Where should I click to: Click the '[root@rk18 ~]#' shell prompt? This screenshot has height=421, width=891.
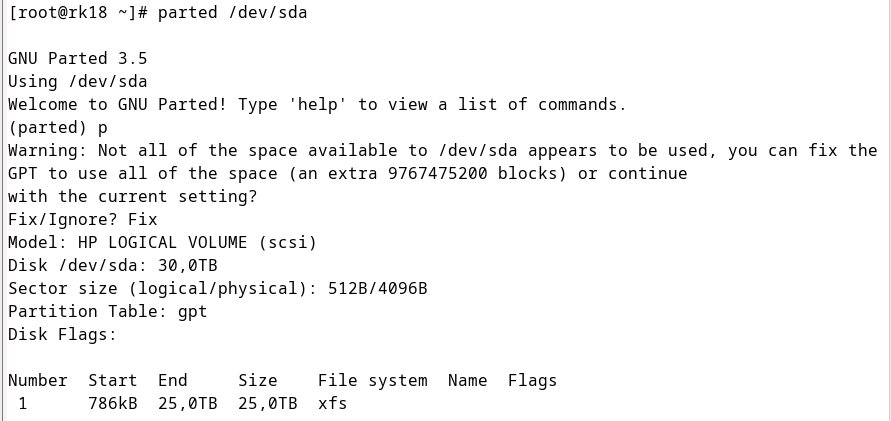[78, 12]
